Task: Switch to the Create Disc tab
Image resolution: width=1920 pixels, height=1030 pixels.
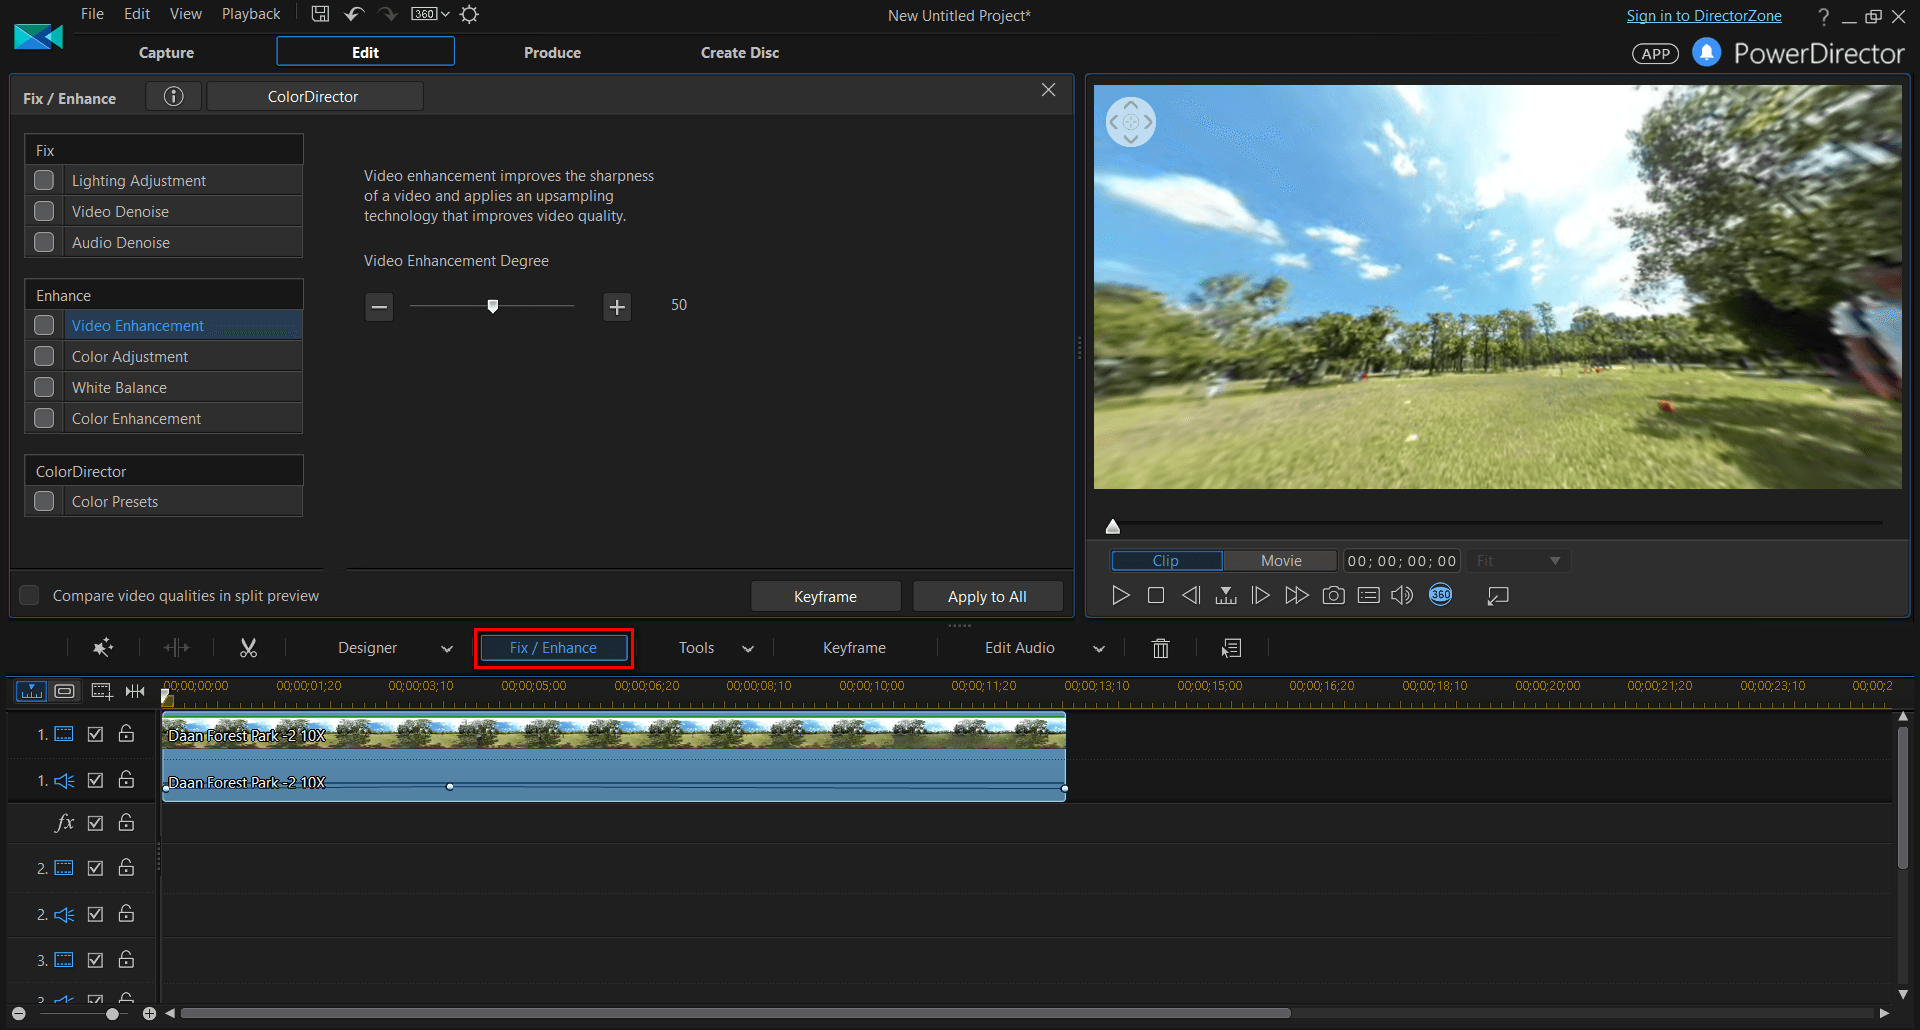Action: tap(740, 52)
